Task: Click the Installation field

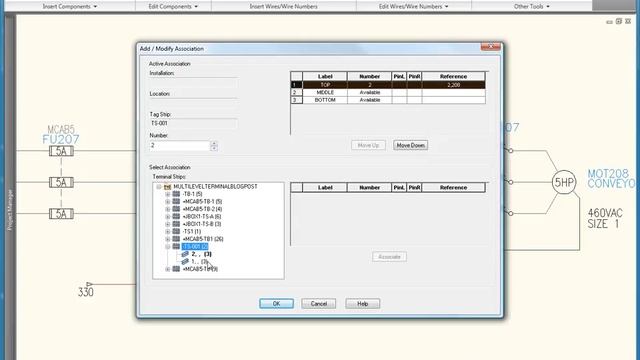Action: click(x=193, y=82)
